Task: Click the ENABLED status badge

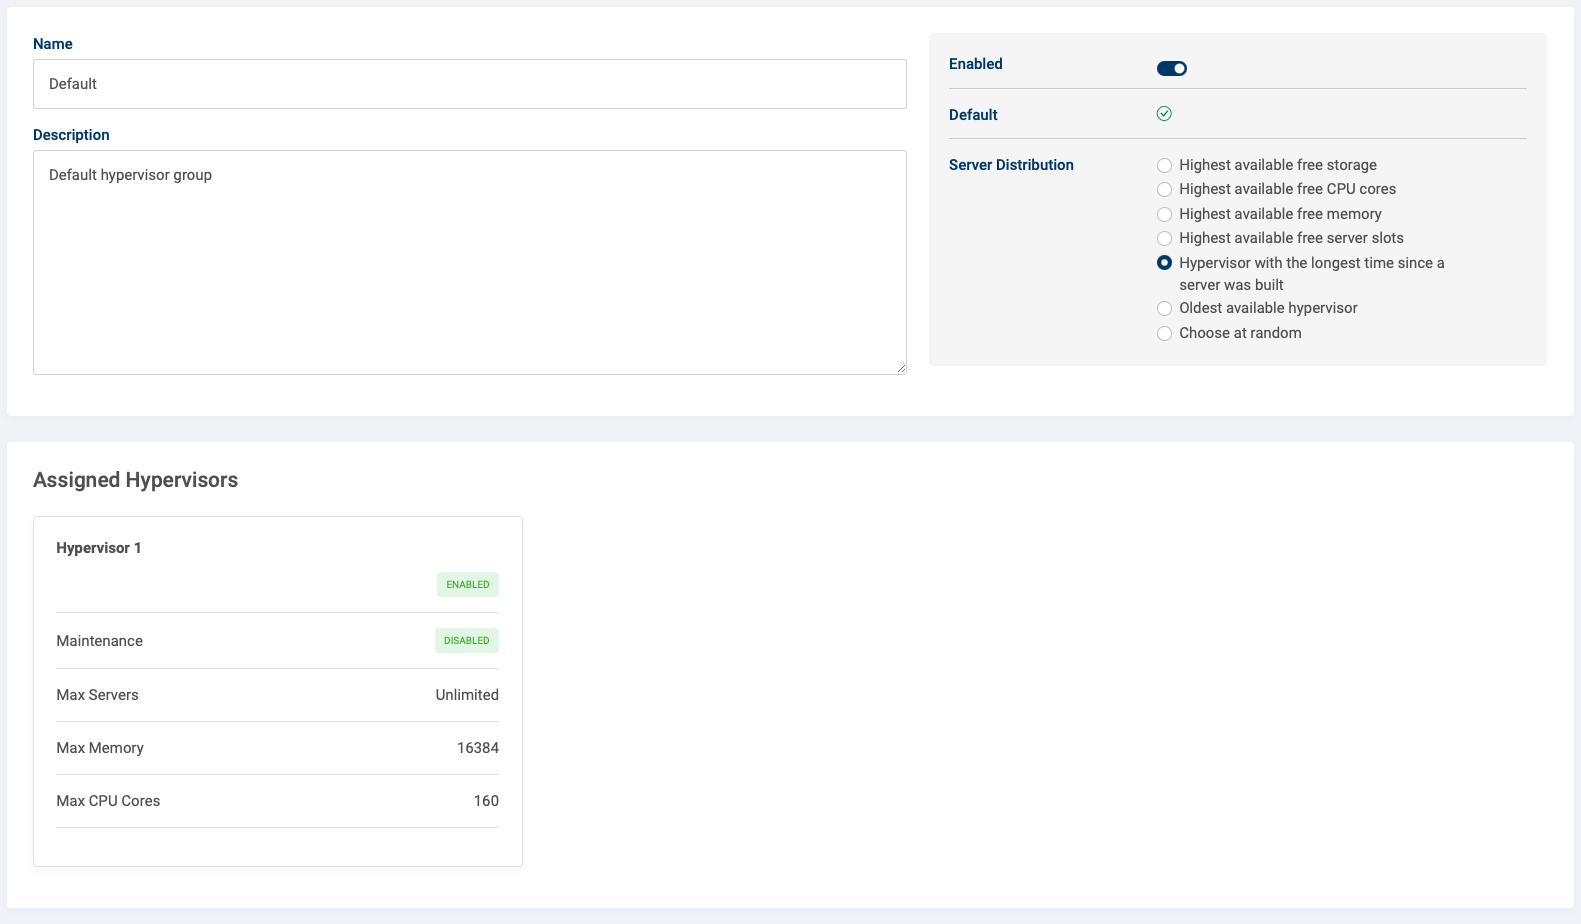Action: [468, 584]
